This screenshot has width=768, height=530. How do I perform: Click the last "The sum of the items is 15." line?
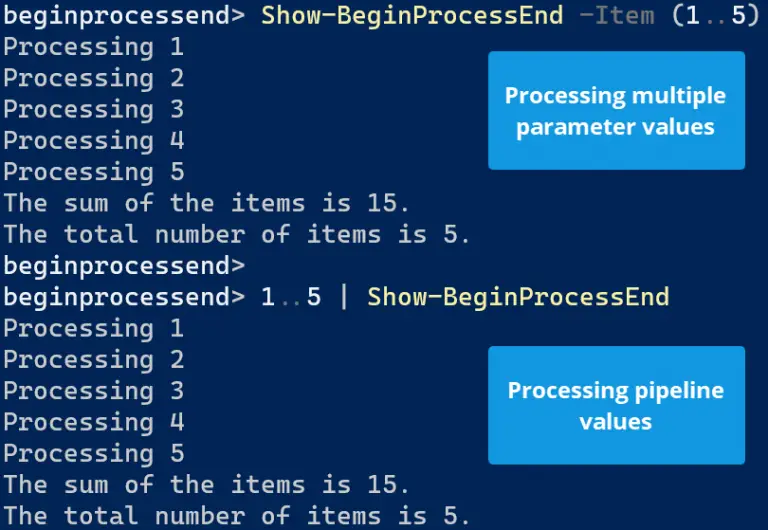tap(206, 485)
